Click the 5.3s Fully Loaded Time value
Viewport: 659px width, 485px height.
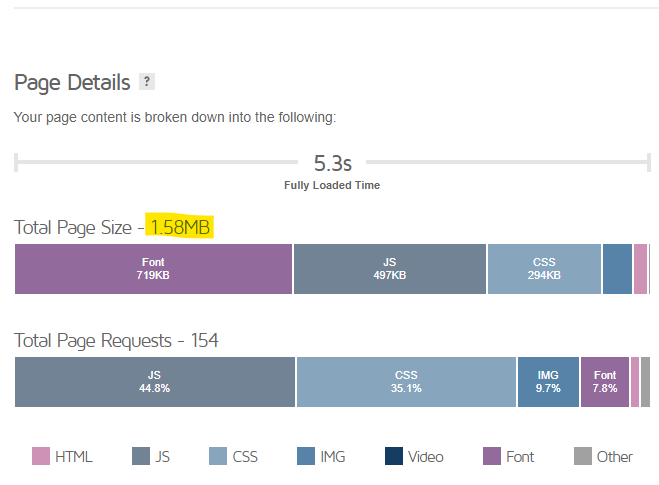click(332, 163)
